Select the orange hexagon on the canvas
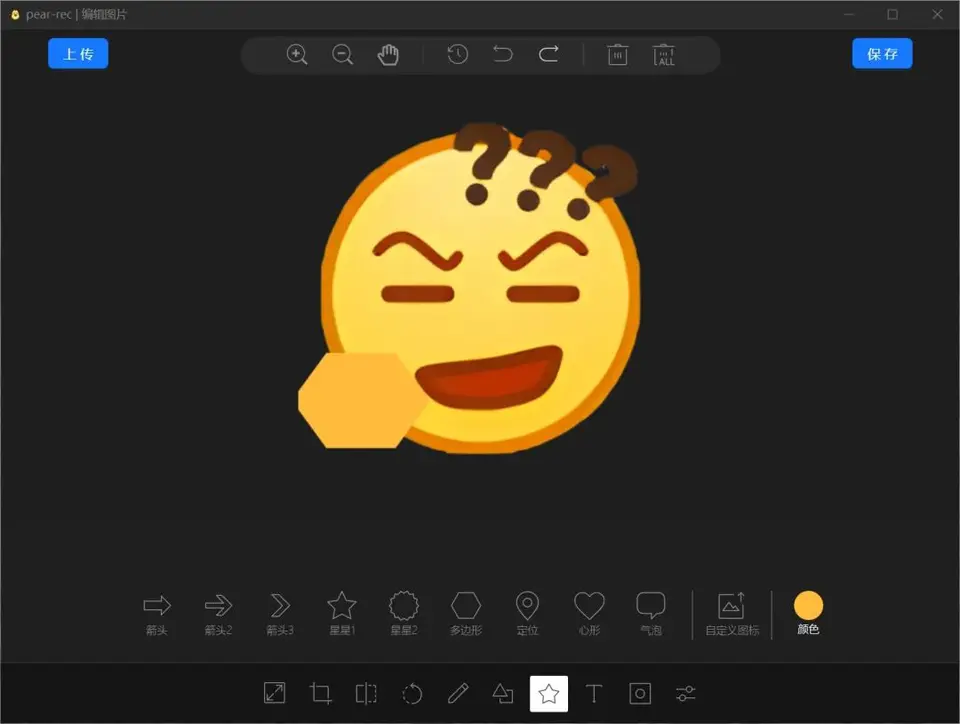 click(x=361, y=400)
